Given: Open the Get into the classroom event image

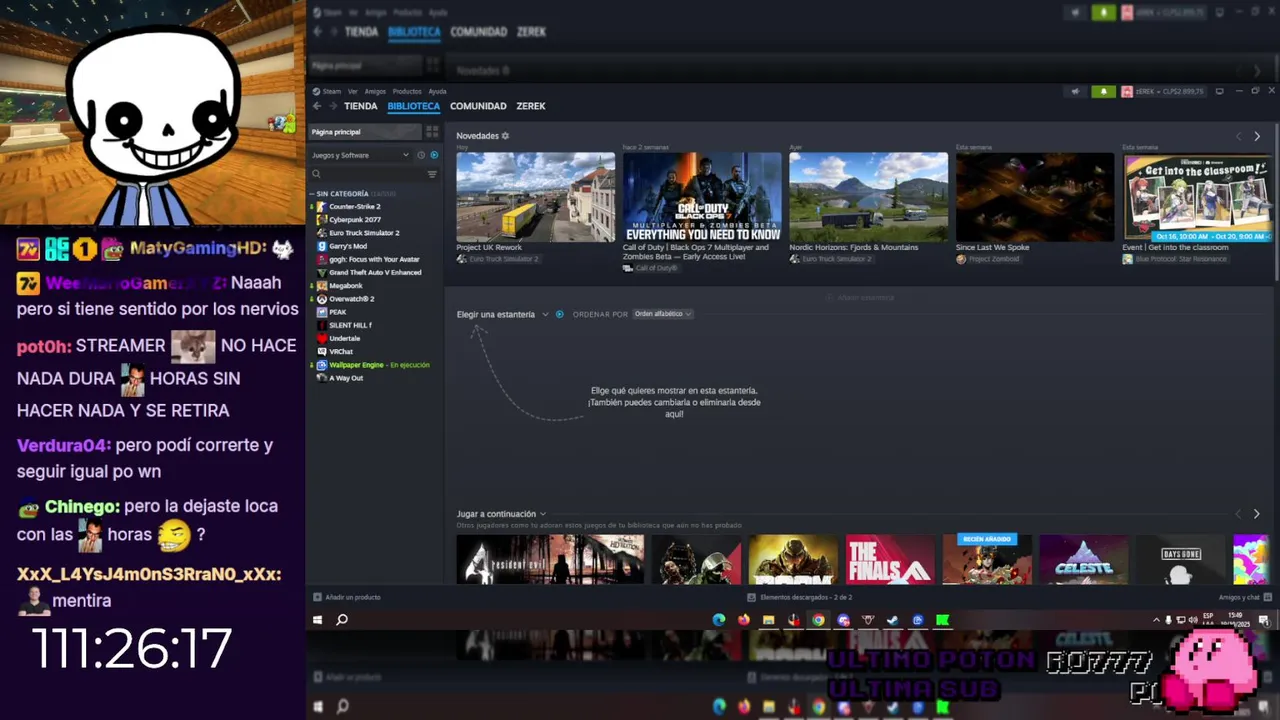Looking at the screenshot, I should click(1197, 197).
